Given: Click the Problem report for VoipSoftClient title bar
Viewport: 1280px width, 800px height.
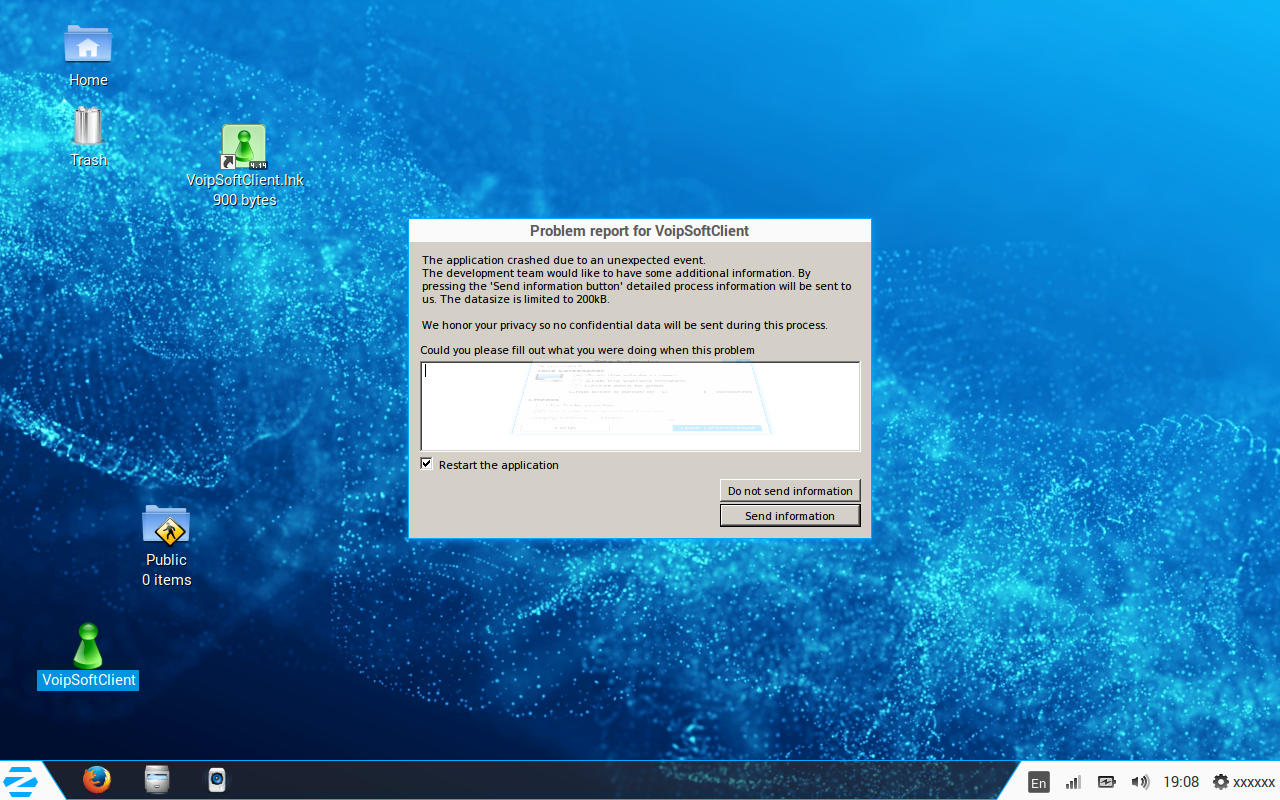Looking at the screenshot, I should 640,231.
